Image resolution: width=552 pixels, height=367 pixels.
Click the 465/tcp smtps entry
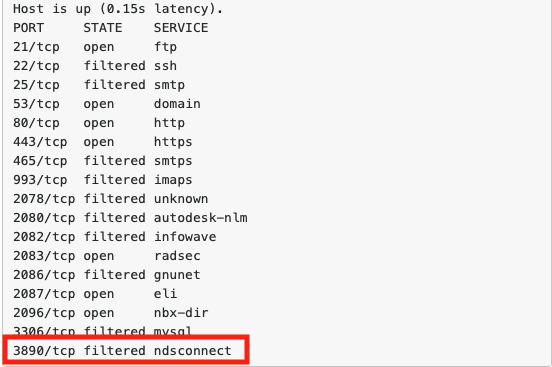(x=102, y=161)
